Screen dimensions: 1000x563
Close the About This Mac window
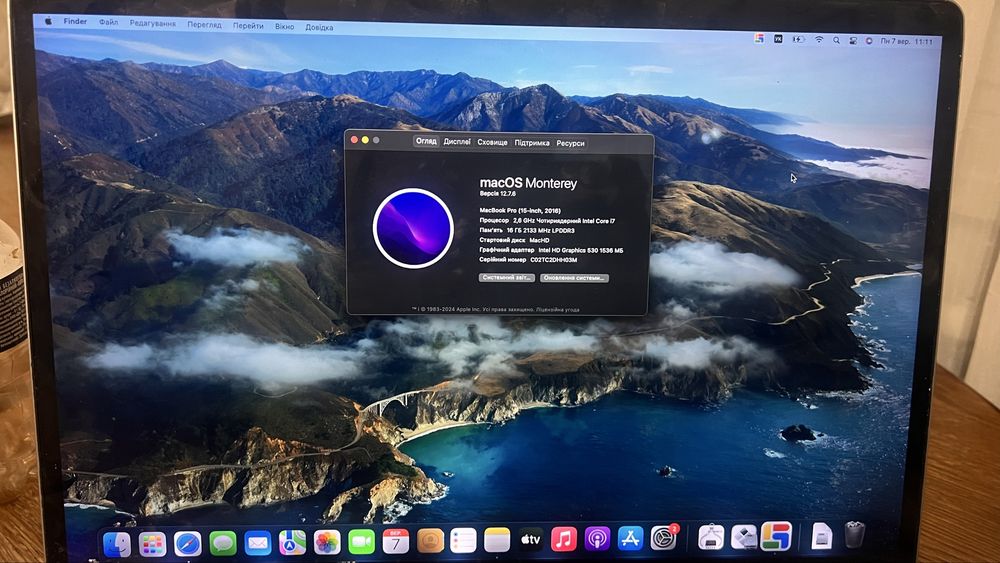pos(355,140)
